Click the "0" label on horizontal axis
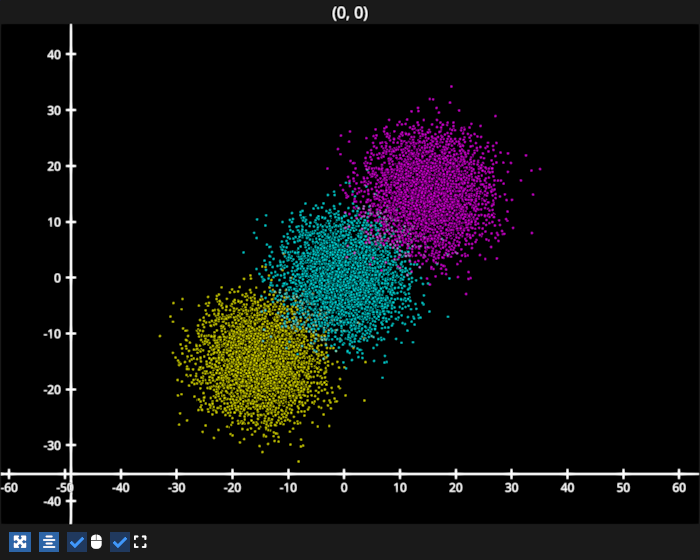Image resolution: width=700 pixels, height=560 pixels. coord(344,488)
